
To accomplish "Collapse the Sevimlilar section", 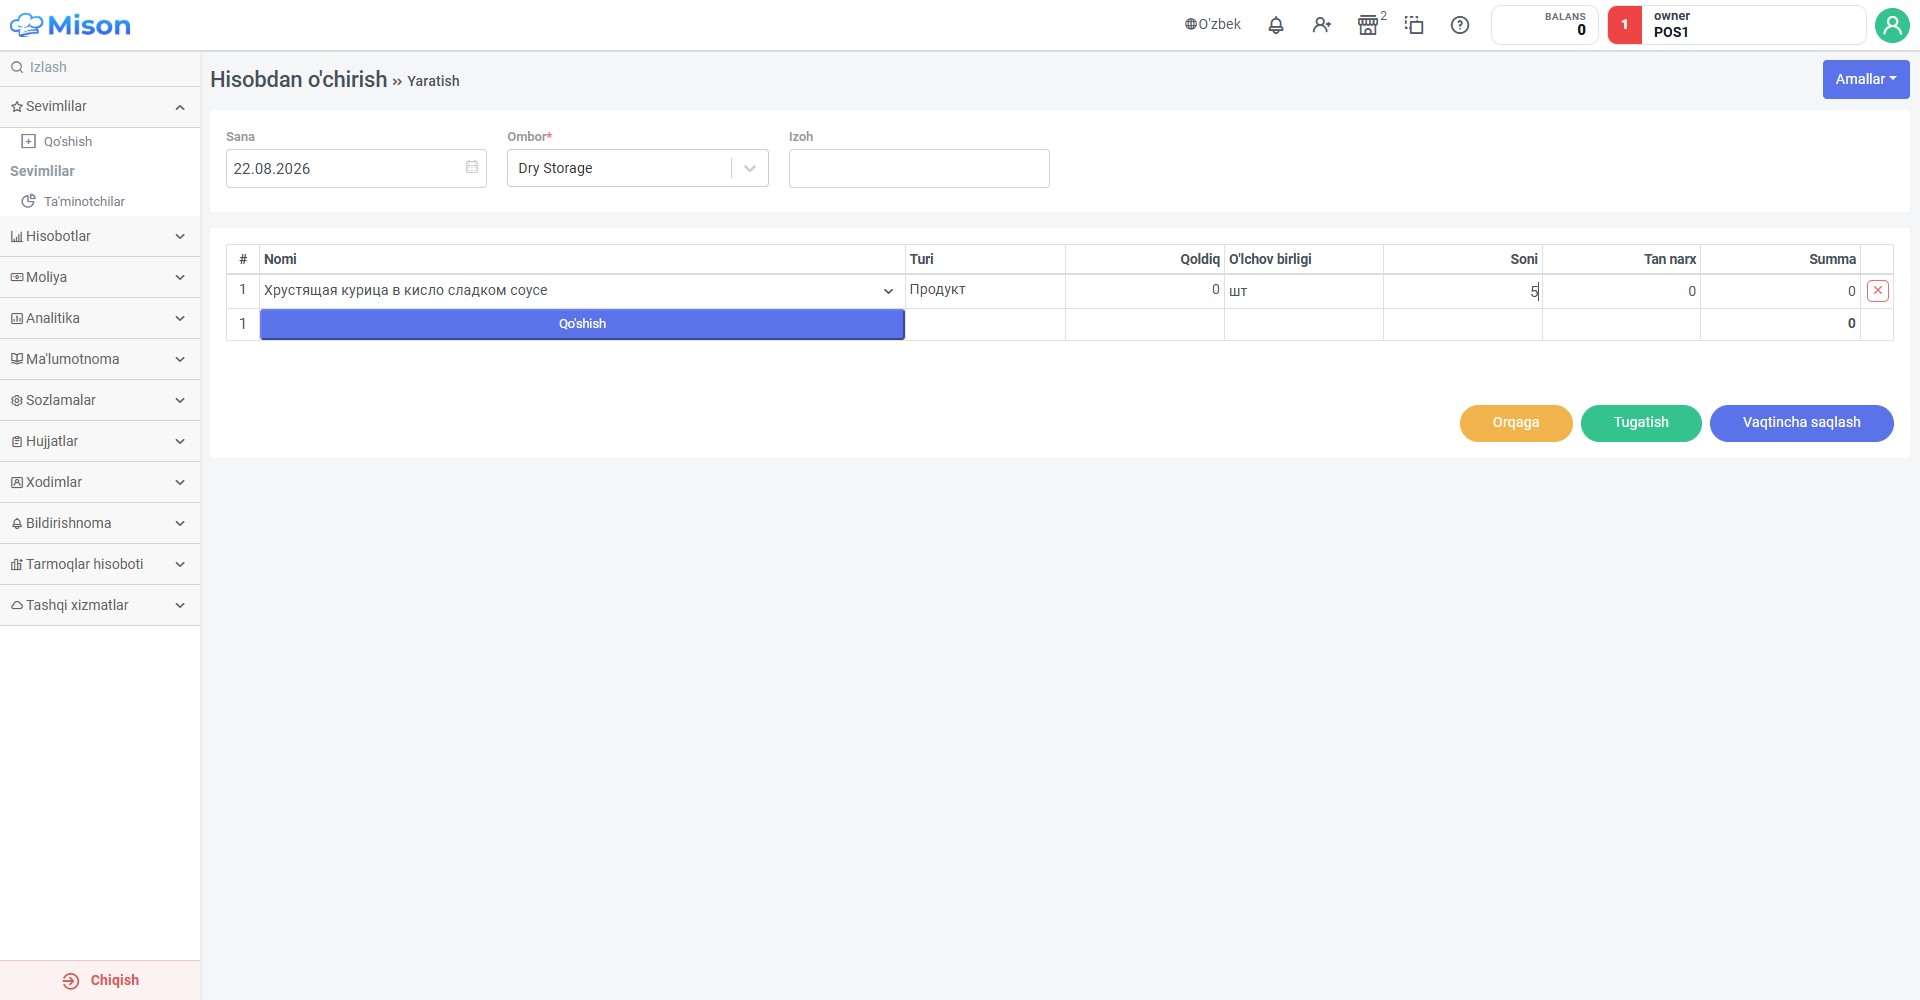I will click(x=100, y=106).
